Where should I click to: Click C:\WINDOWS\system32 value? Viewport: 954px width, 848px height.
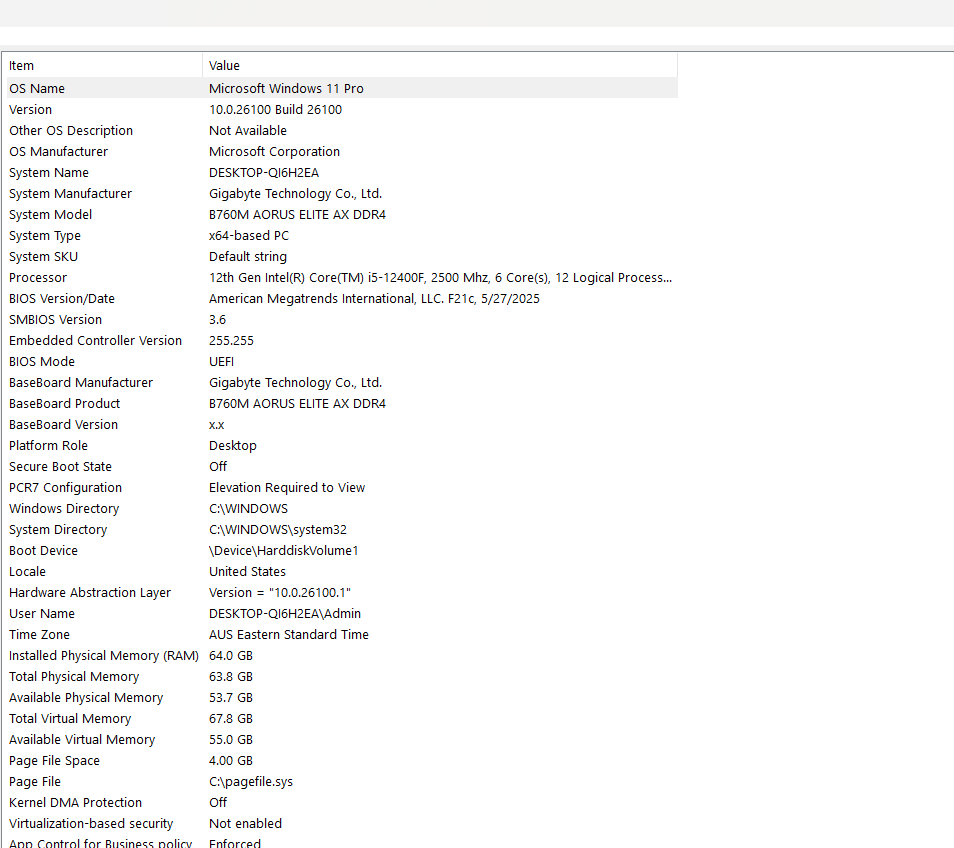[277, 529]
